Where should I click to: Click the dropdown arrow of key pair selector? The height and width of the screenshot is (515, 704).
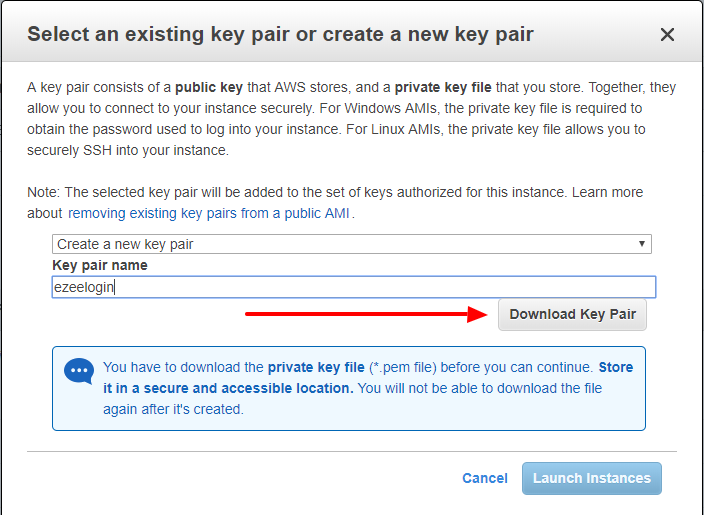(641, 244)
